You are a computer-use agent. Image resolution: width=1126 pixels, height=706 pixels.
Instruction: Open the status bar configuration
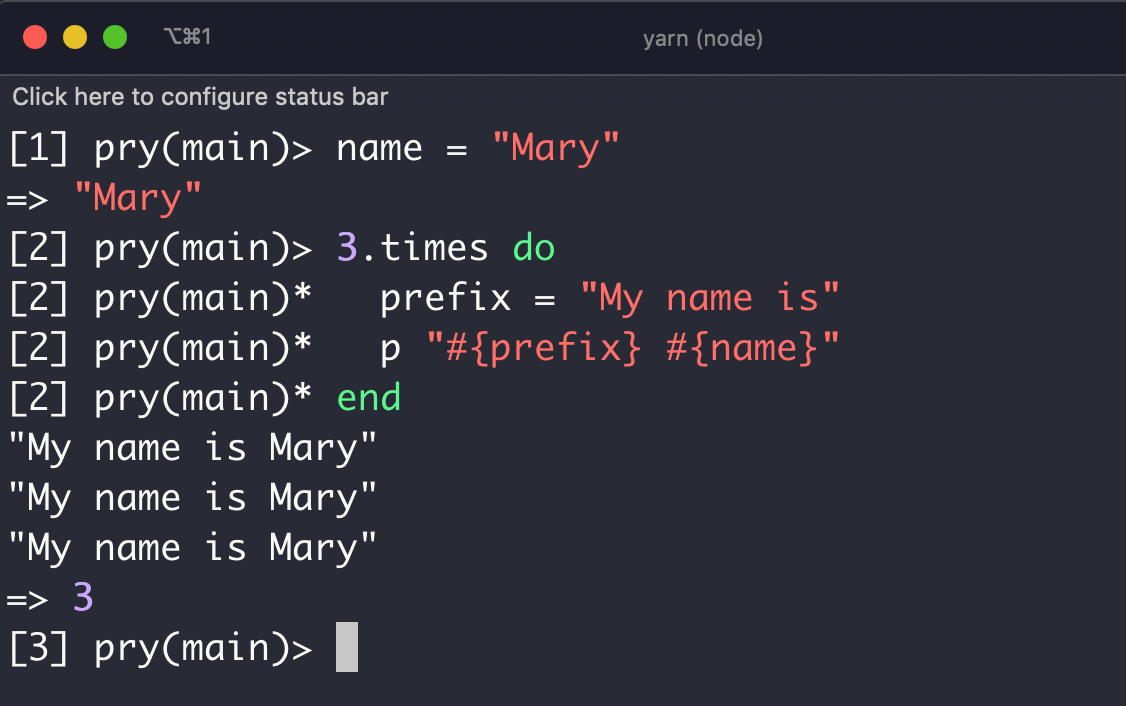point(199,96)
